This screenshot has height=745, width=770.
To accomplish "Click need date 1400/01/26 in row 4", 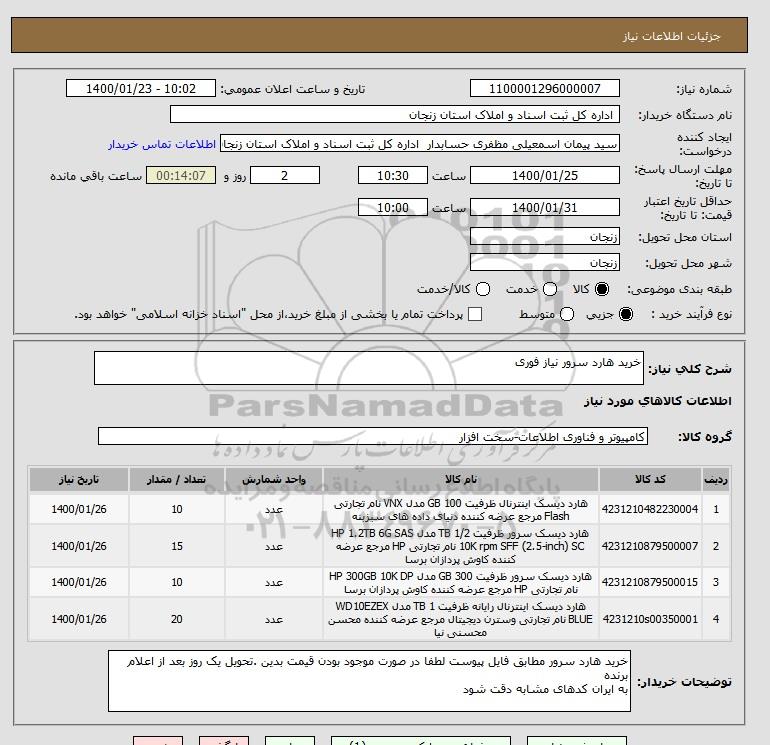I will 79,619.
